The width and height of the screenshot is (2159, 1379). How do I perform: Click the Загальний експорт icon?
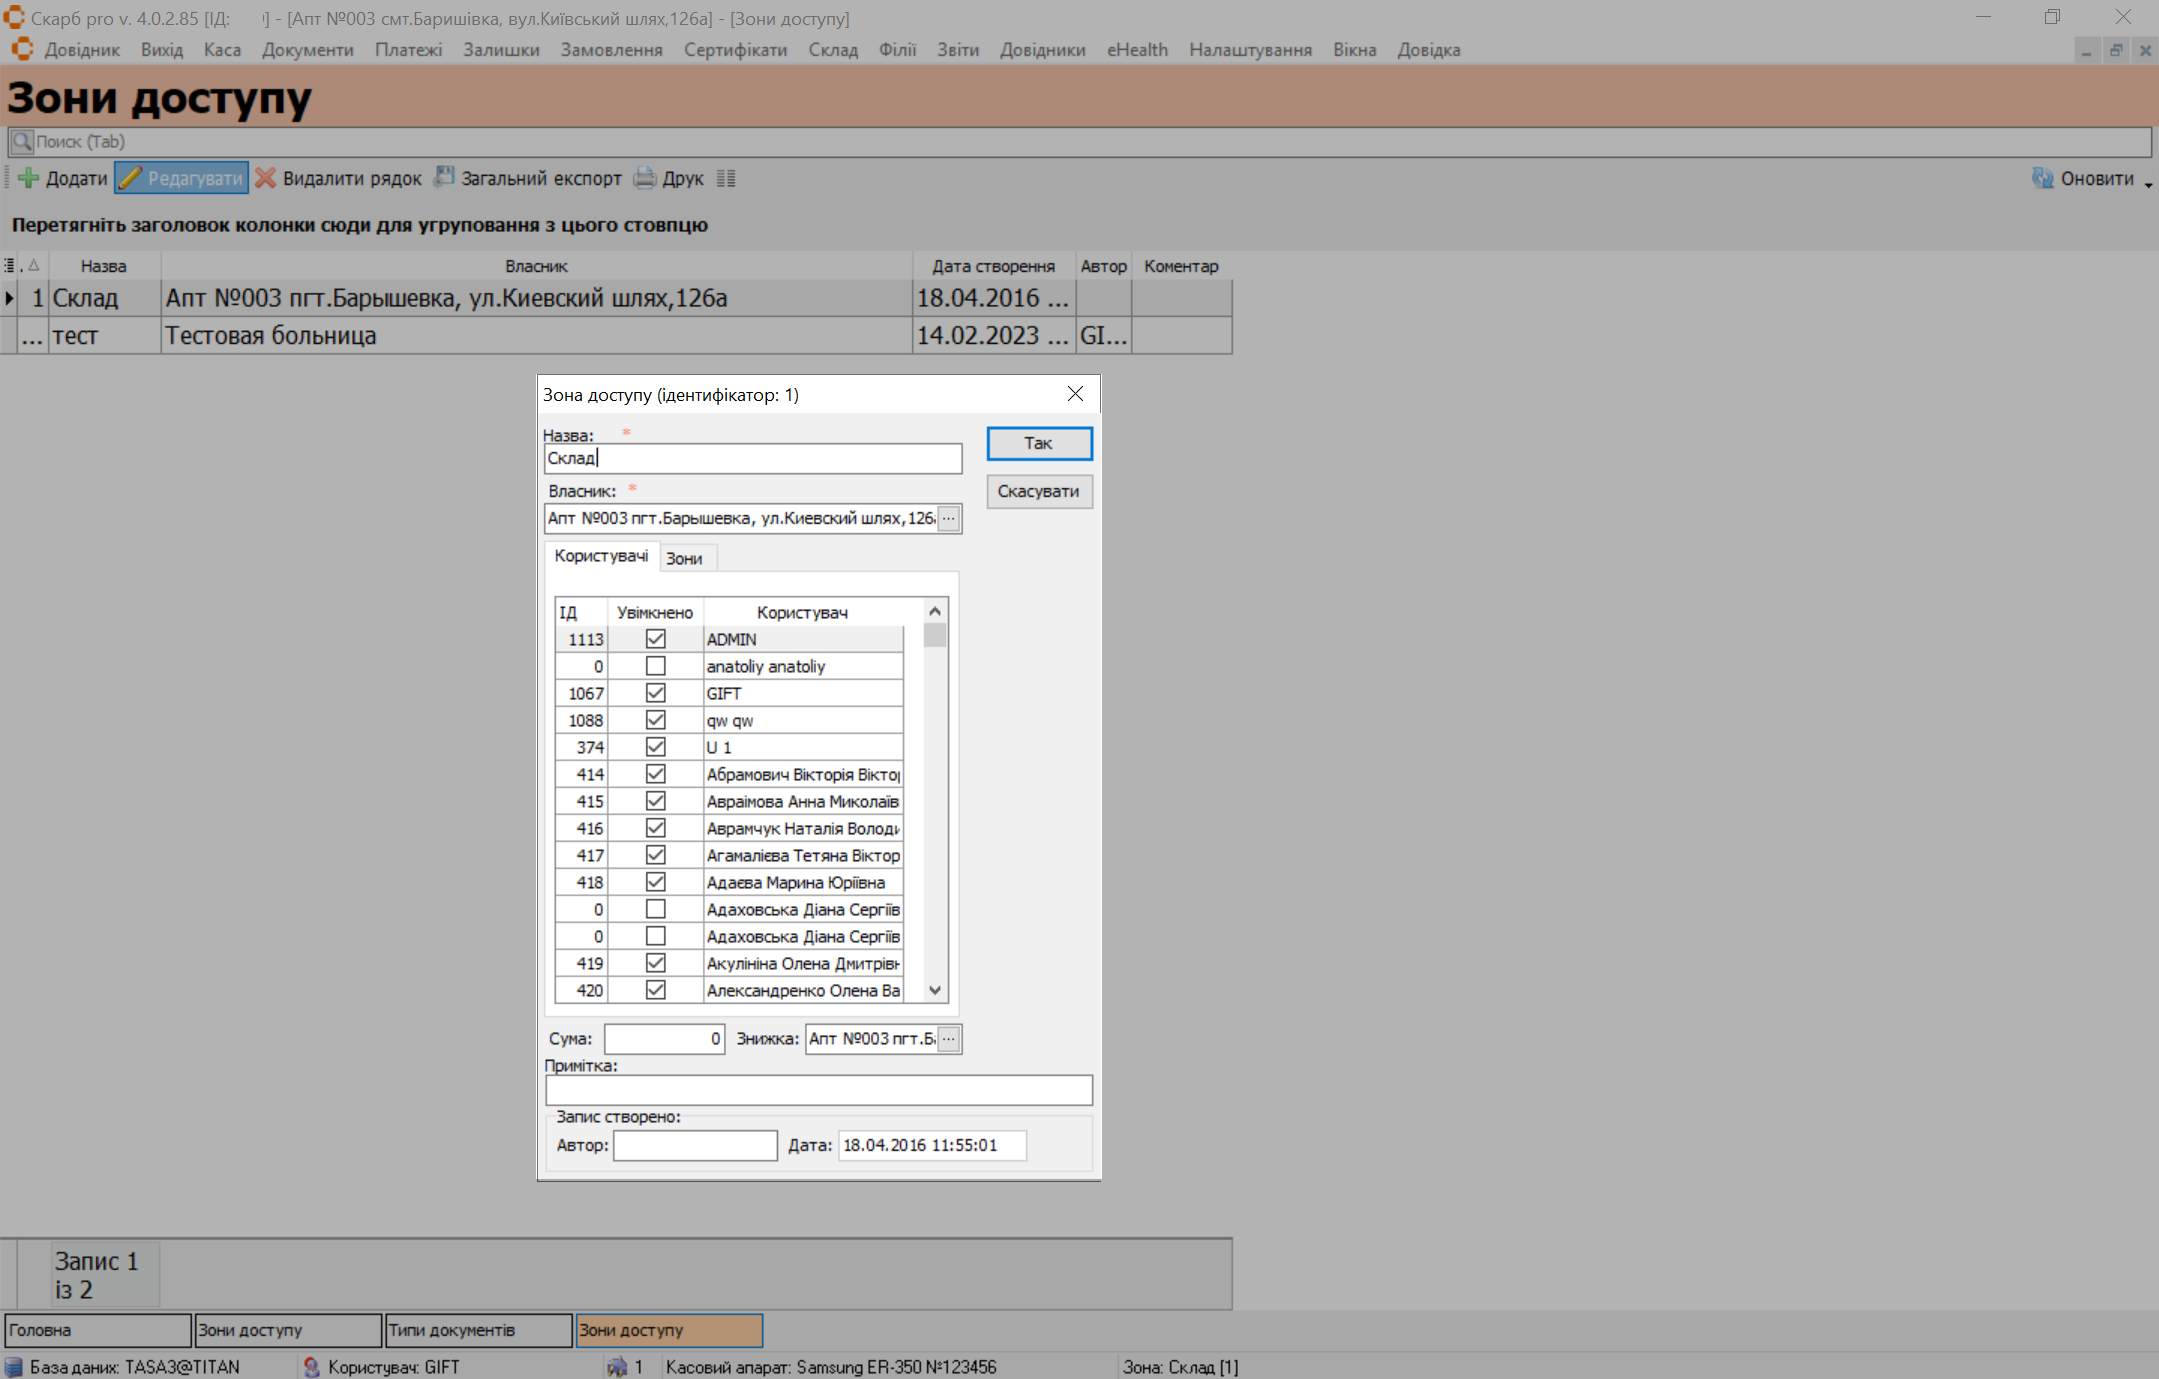tap(443, 178)
